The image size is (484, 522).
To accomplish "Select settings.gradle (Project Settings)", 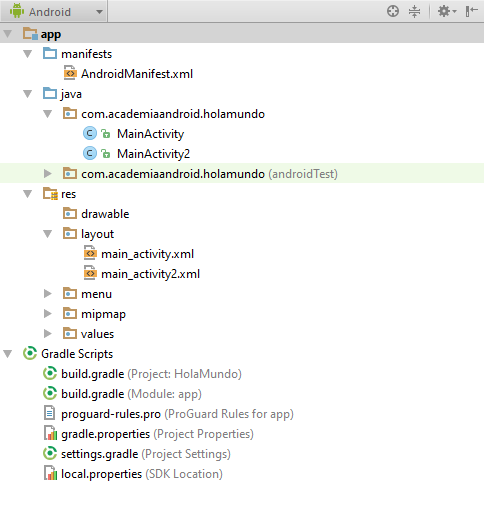I will coord(146,454).
